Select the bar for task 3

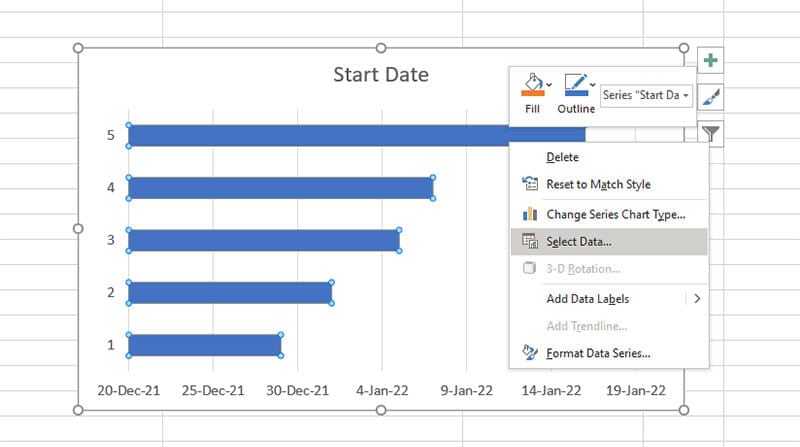pos(264,240)
